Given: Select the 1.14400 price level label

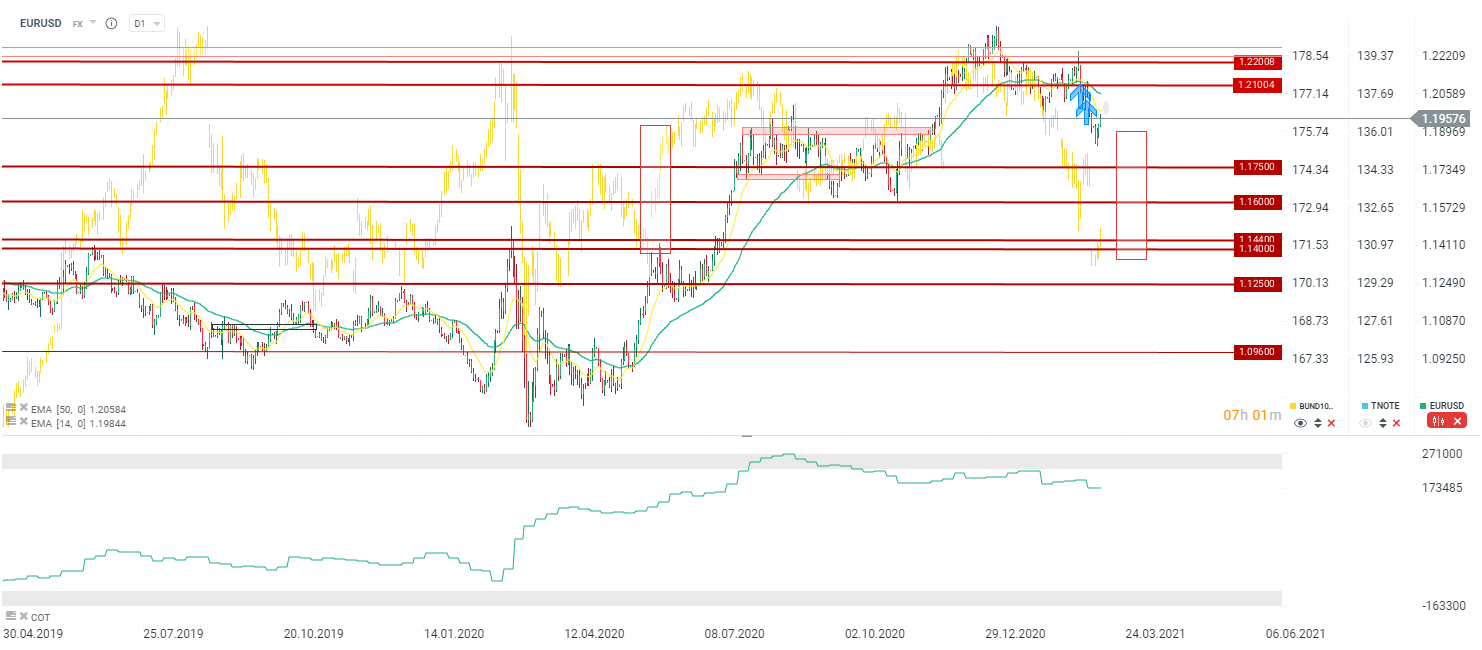Looking at the screenshot, I should pyautogui.click(x=1258, y=240).
